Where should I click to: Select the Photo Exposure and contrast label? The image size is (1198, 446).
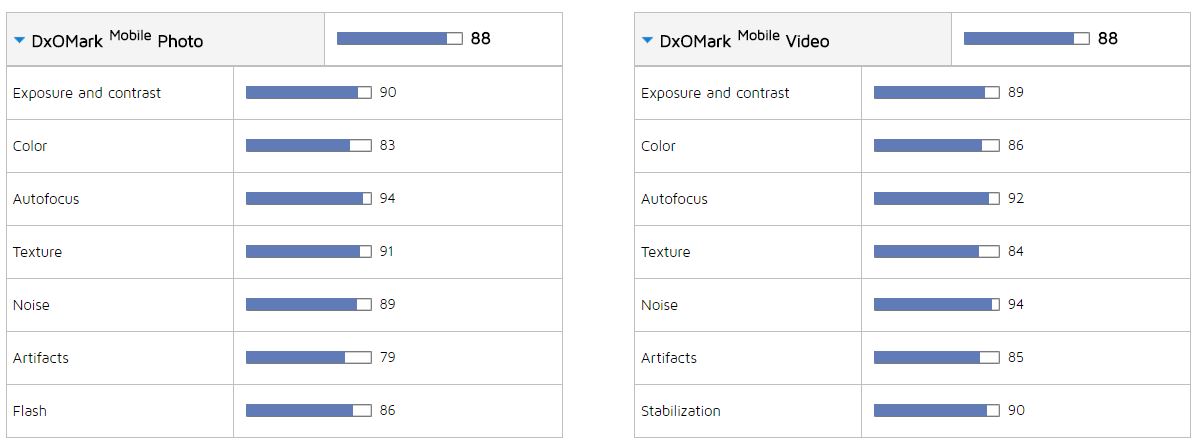(87, 93)
